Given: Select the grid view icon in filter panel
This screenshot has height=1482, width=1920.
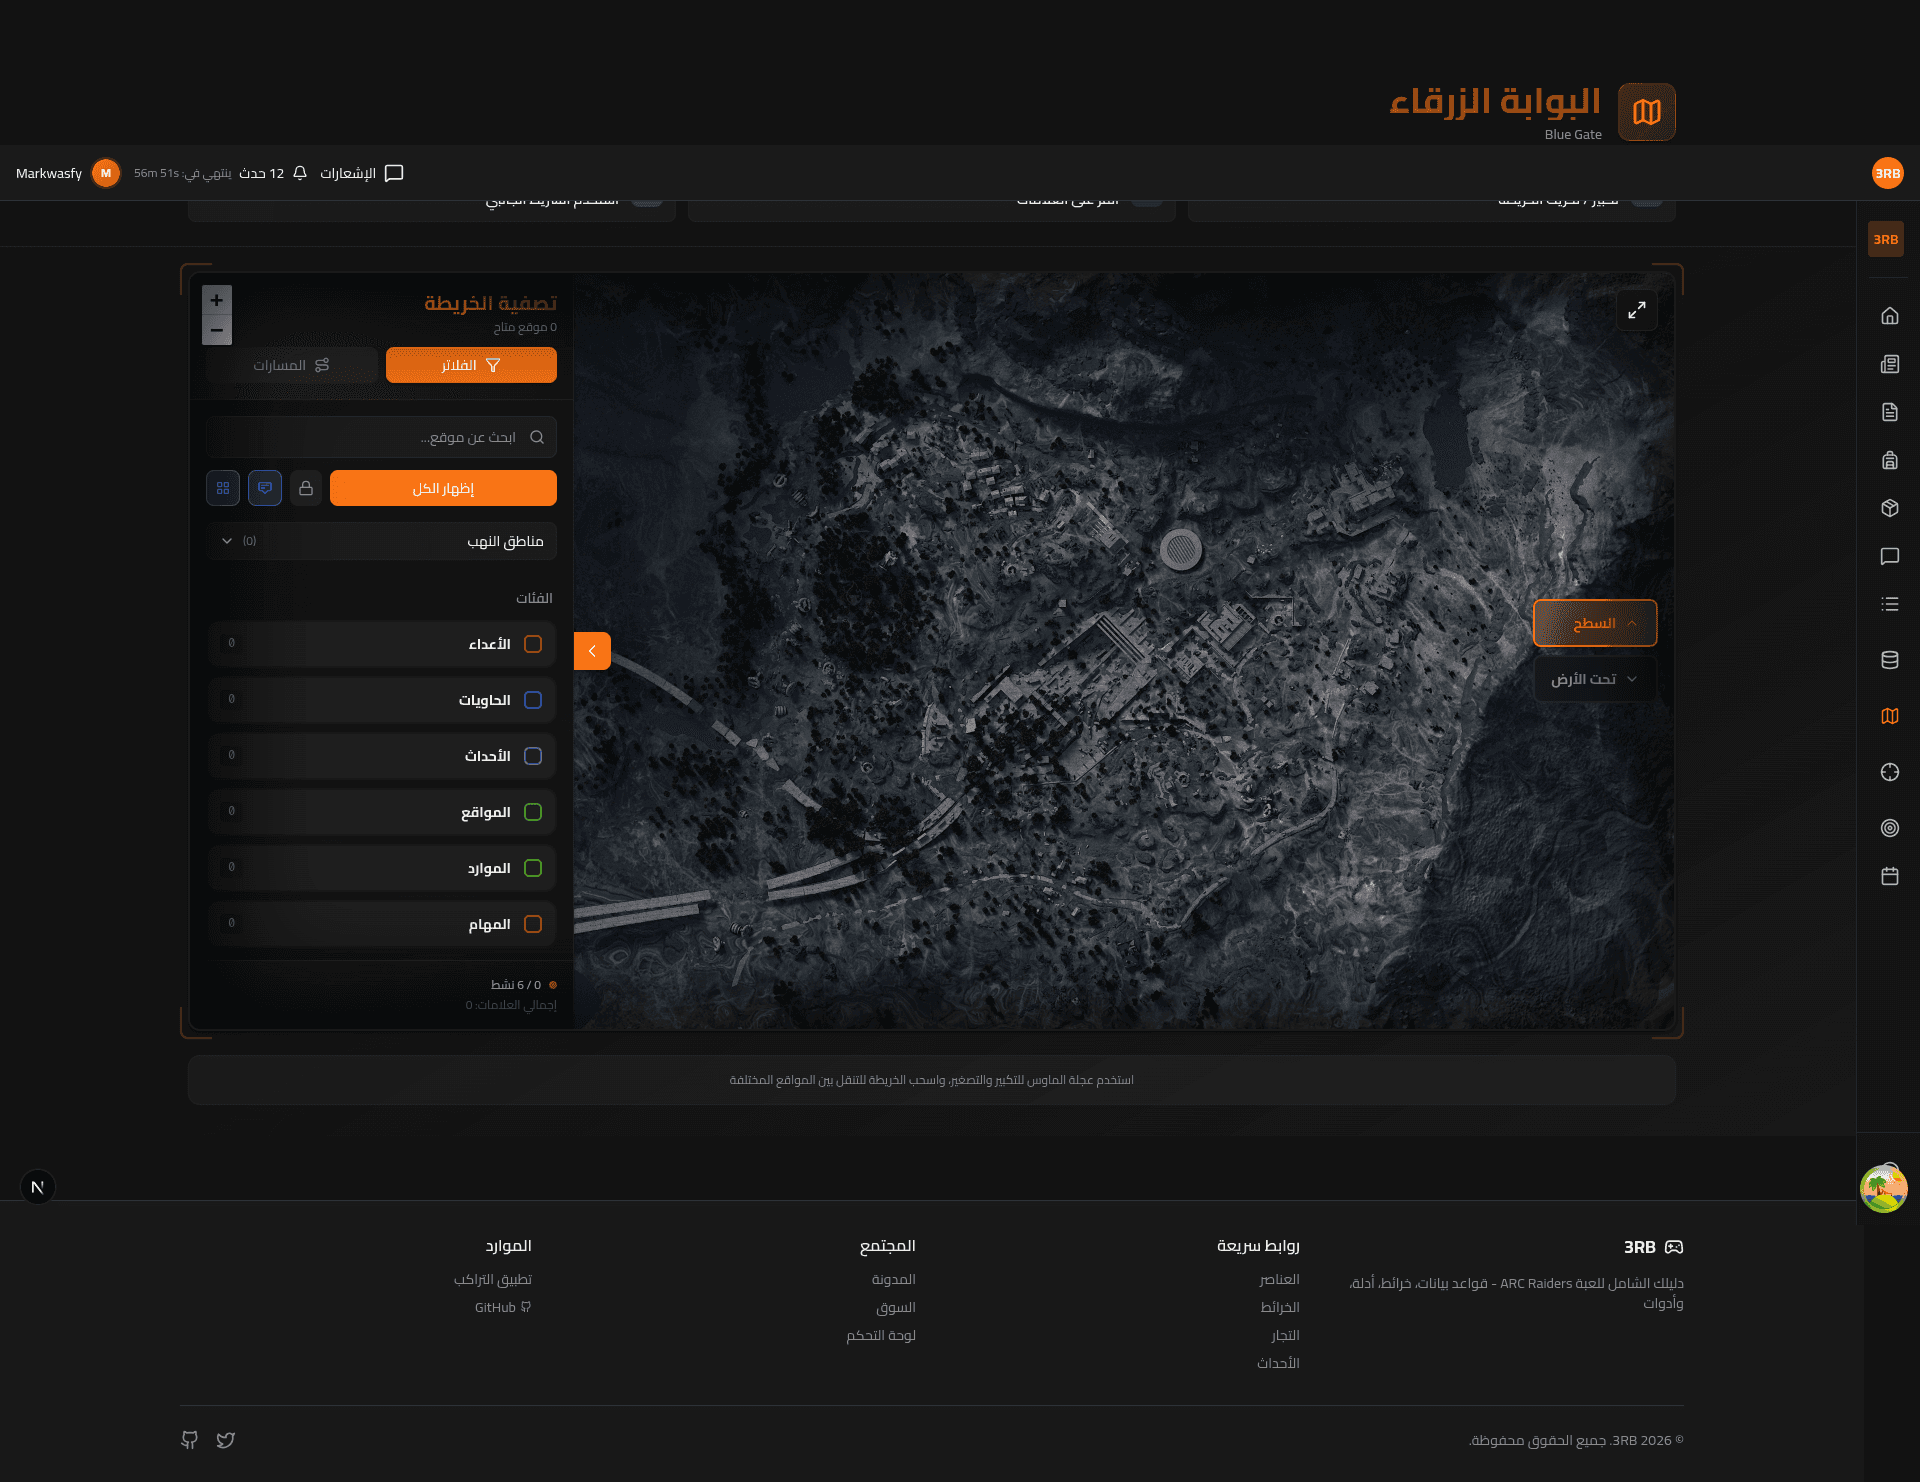Looking at the screenshot, I should click(223, 488).
